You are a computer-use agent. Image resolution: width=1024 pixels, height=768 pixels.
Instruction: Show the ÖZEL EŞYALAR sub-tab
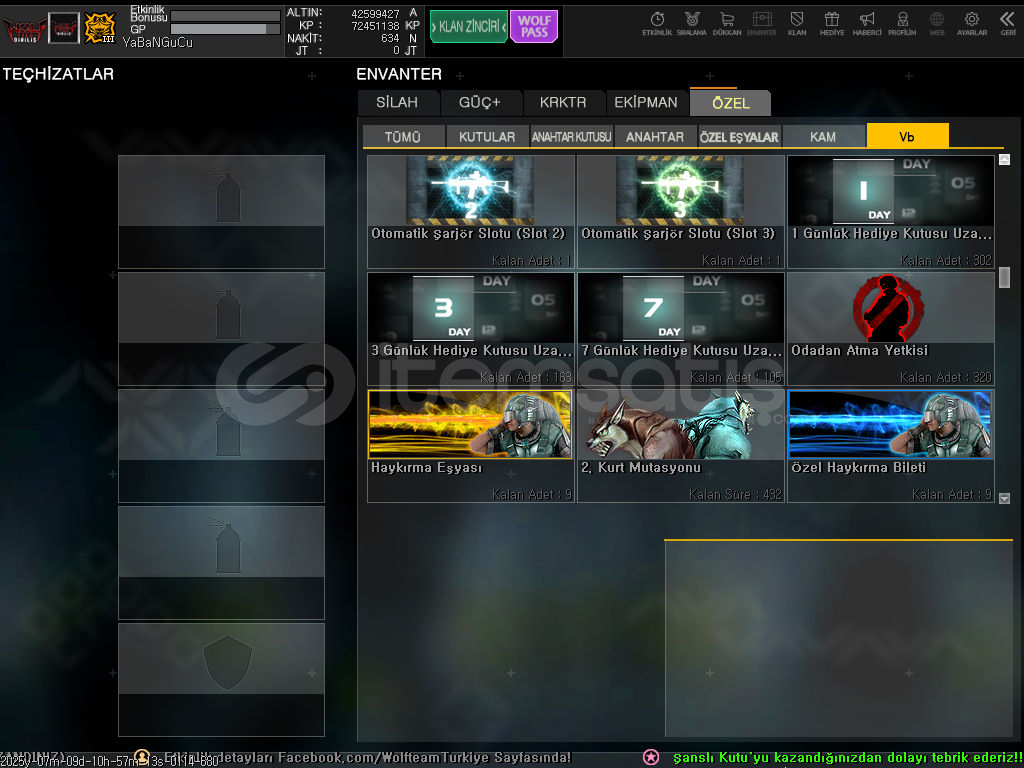pos(739,136)
